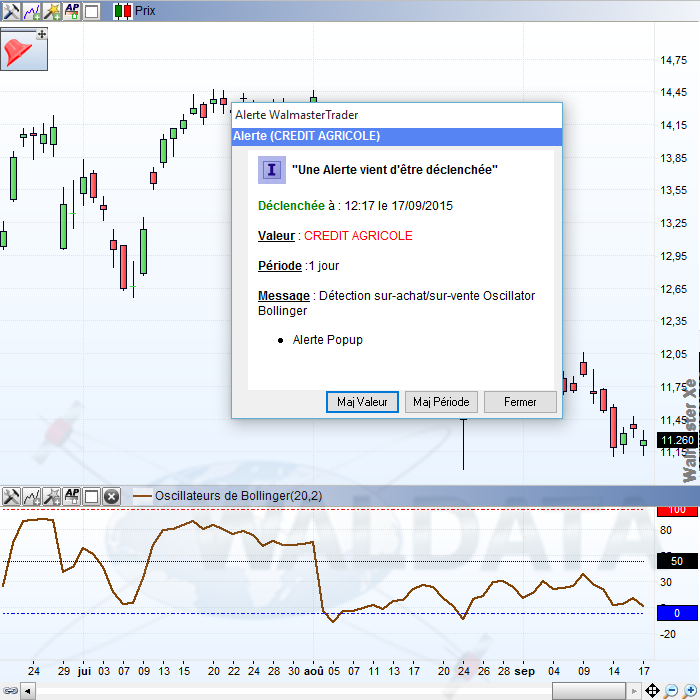Maximize the Bollinger oscillator panel
Screen dimensions: 700x700
pyautogui.click(x=92, y=496)
